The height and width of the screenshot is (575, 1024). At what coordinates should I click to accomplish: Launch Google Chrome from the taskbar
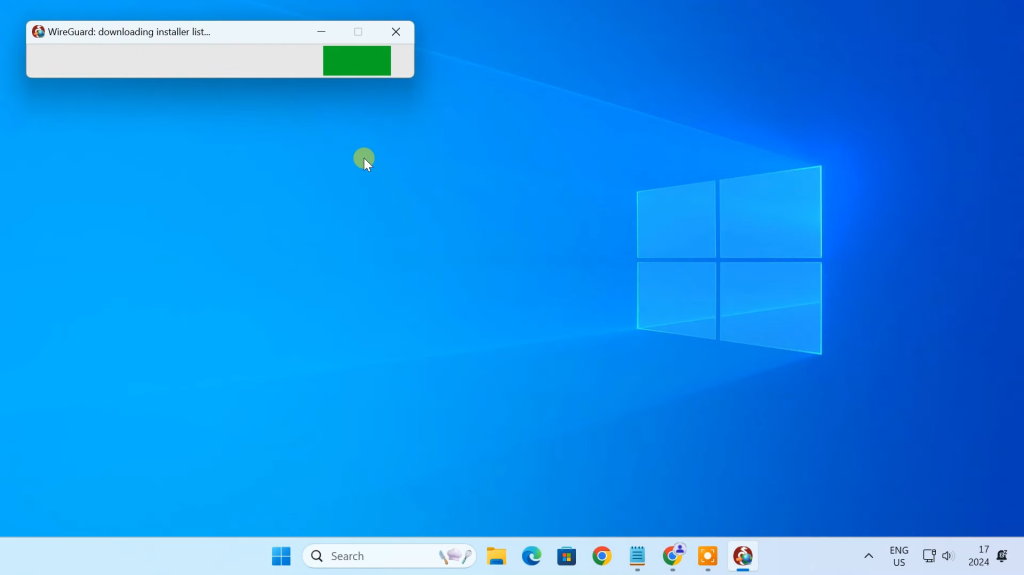pyautogui.click(x=601, y=556)
